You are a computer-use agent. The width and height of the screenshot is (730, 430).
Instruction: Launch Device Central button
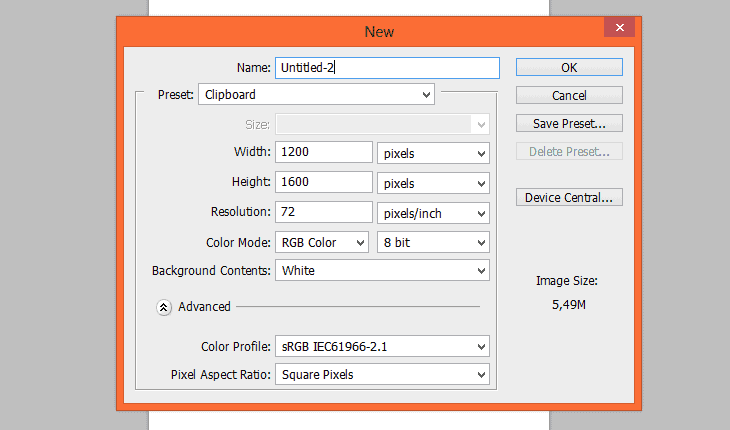tap(569, 197)
